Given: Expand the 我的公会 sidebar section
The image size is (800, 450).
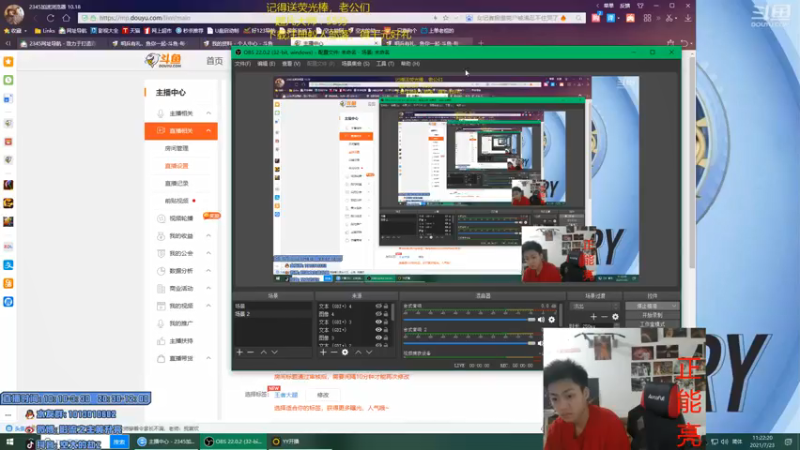Looking at the screenshot, I should [209, 253].
